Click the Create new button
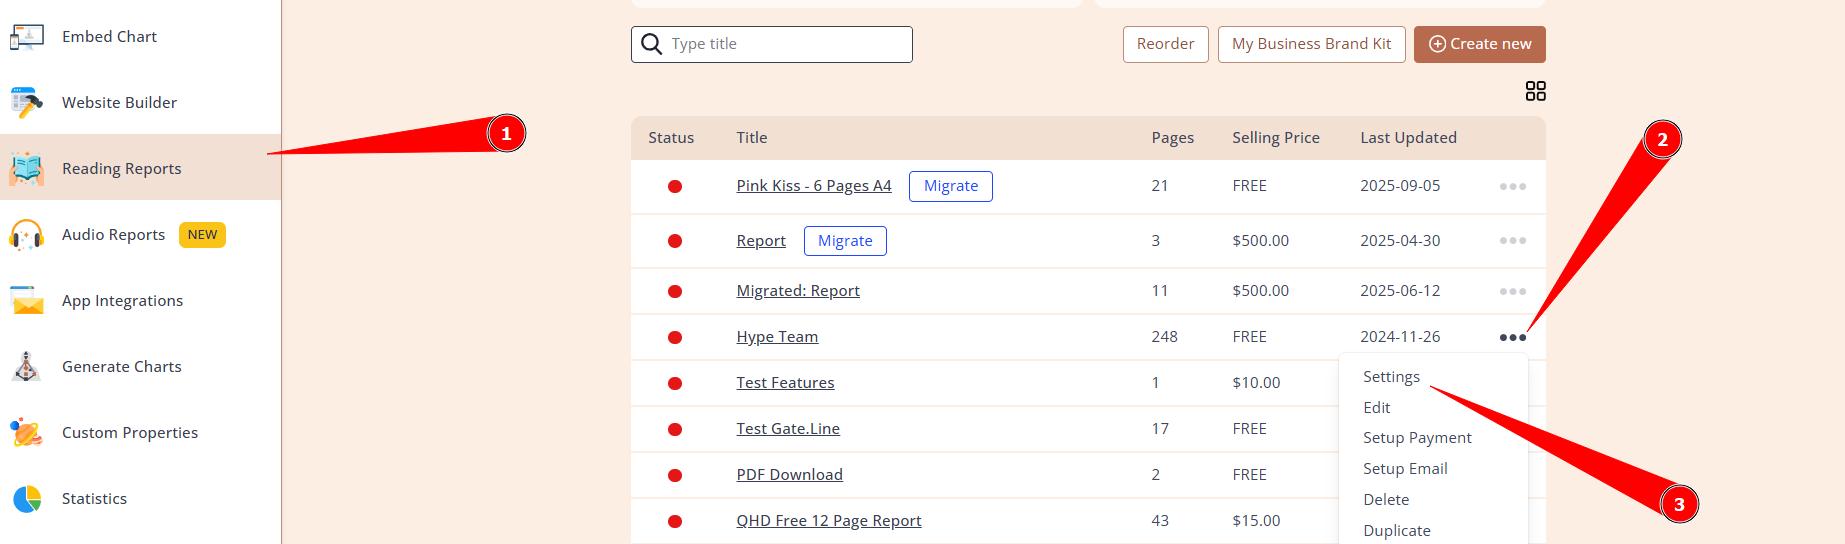Image resolution: width=1845 pixels, height=544 pixels. pos(1479,44)
